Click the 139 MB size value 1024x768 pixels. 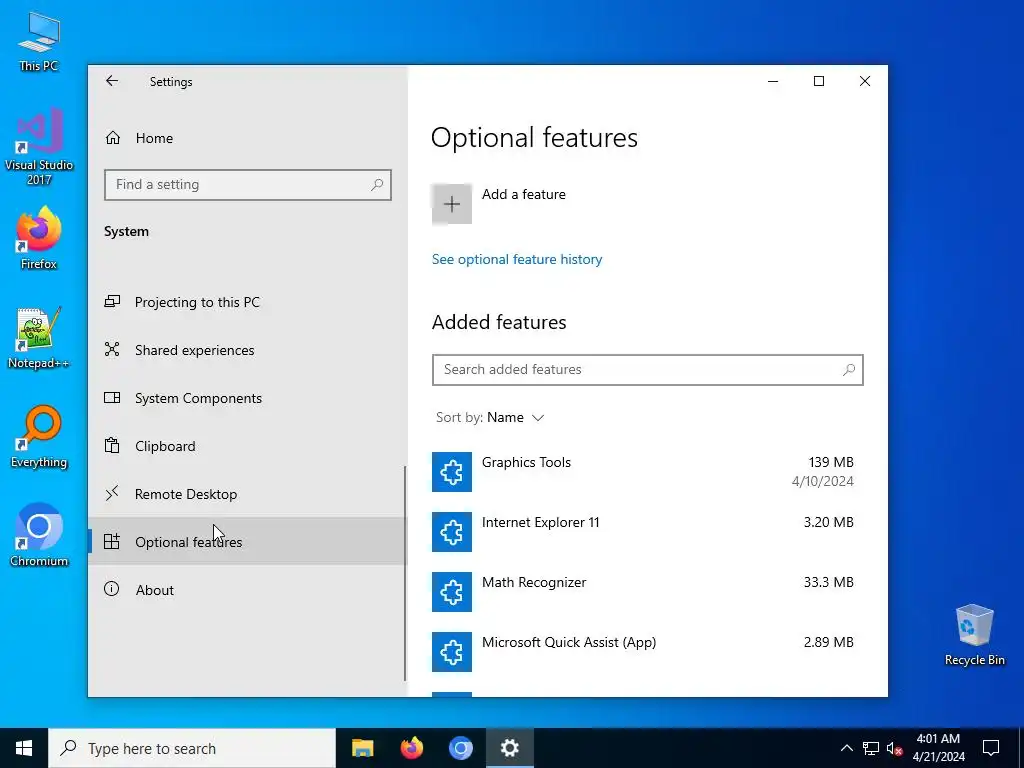[831, 462]
